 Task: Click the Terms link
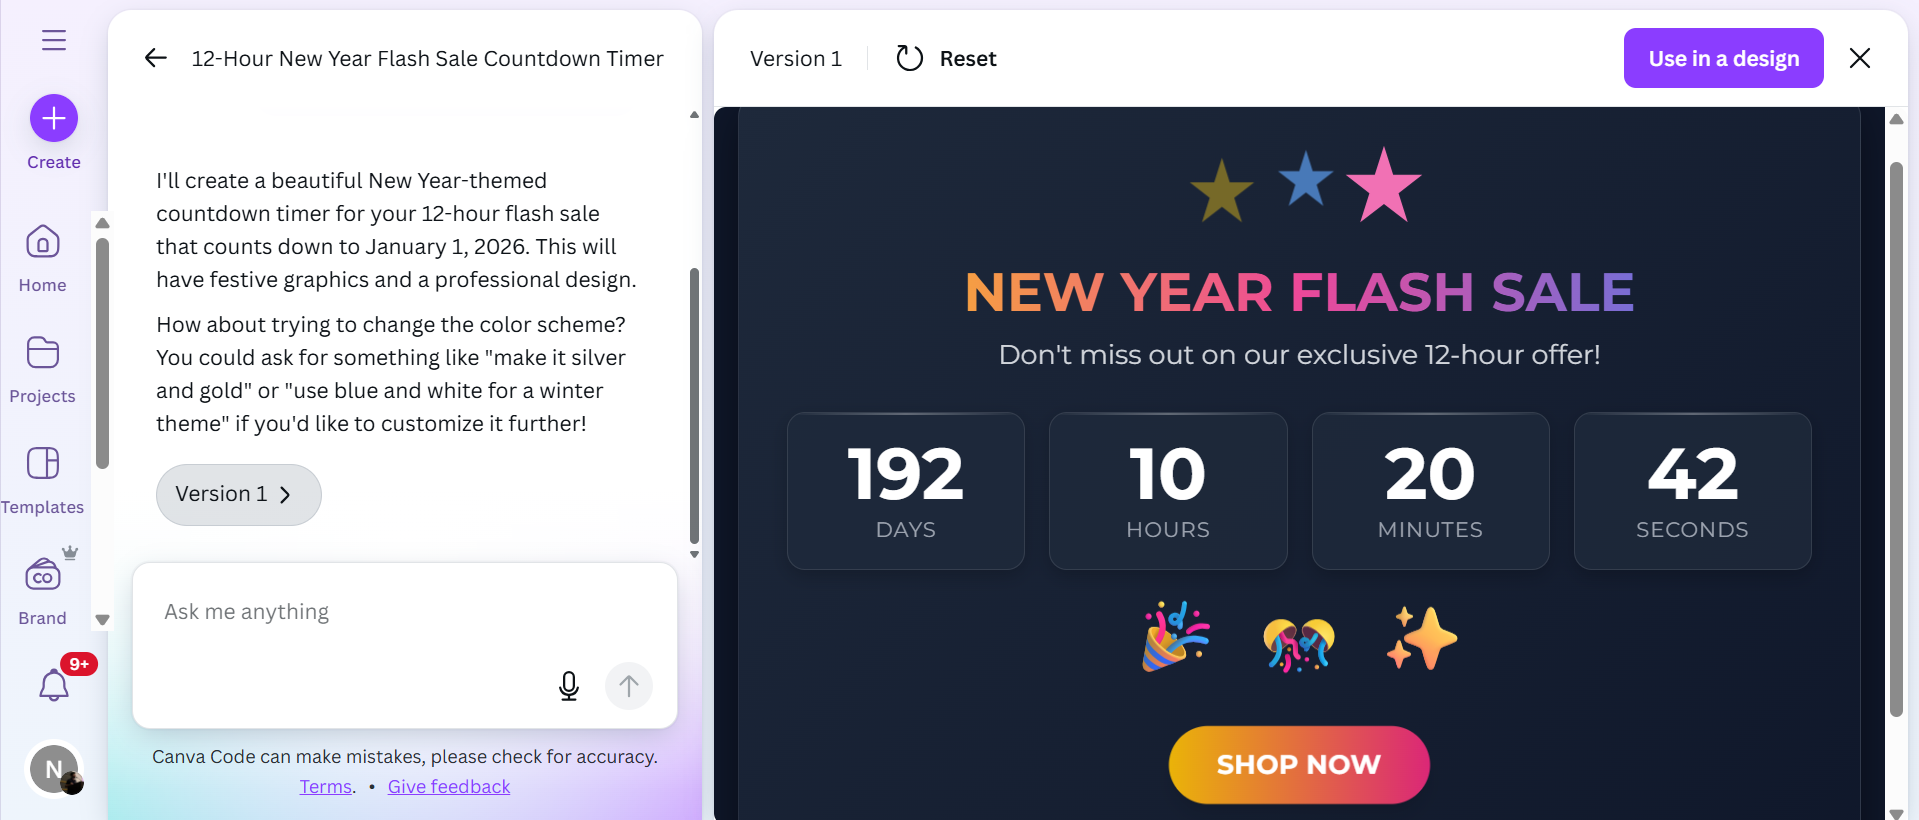(x=326, y=787)
